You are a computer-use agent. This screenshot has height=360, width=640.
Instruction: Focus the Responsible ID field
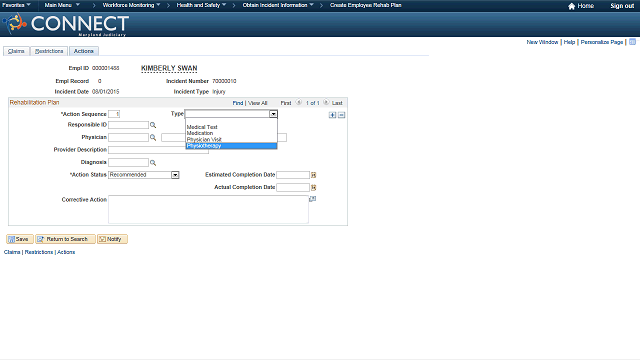(128, 125)
